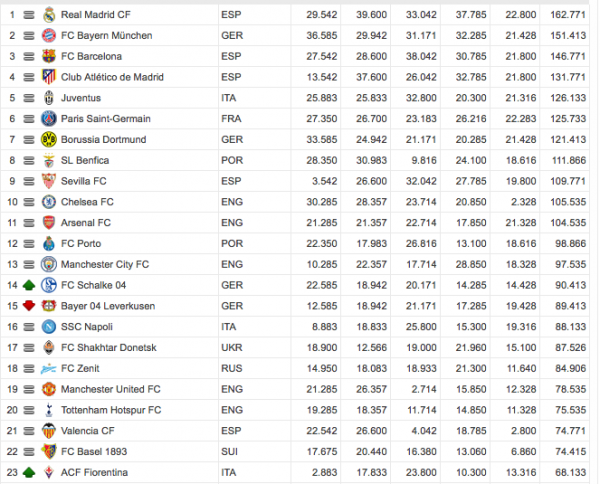Click the Tottenham Hotspur FC crest
600x484 pixels.
click(48, 410)
